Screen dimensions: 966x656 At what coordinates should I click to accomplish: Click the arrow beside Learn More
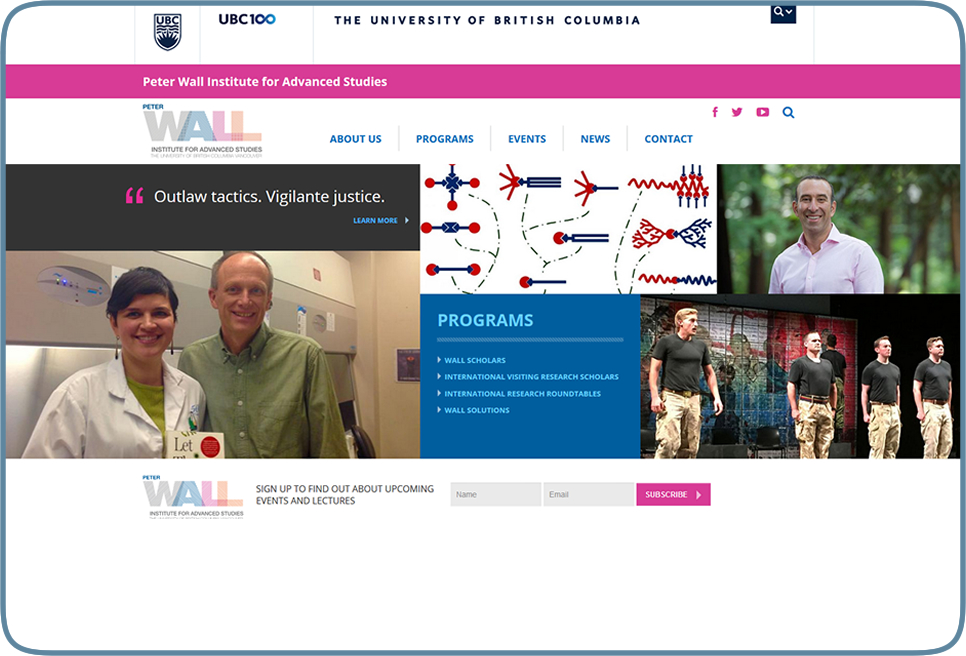(407, 221)
